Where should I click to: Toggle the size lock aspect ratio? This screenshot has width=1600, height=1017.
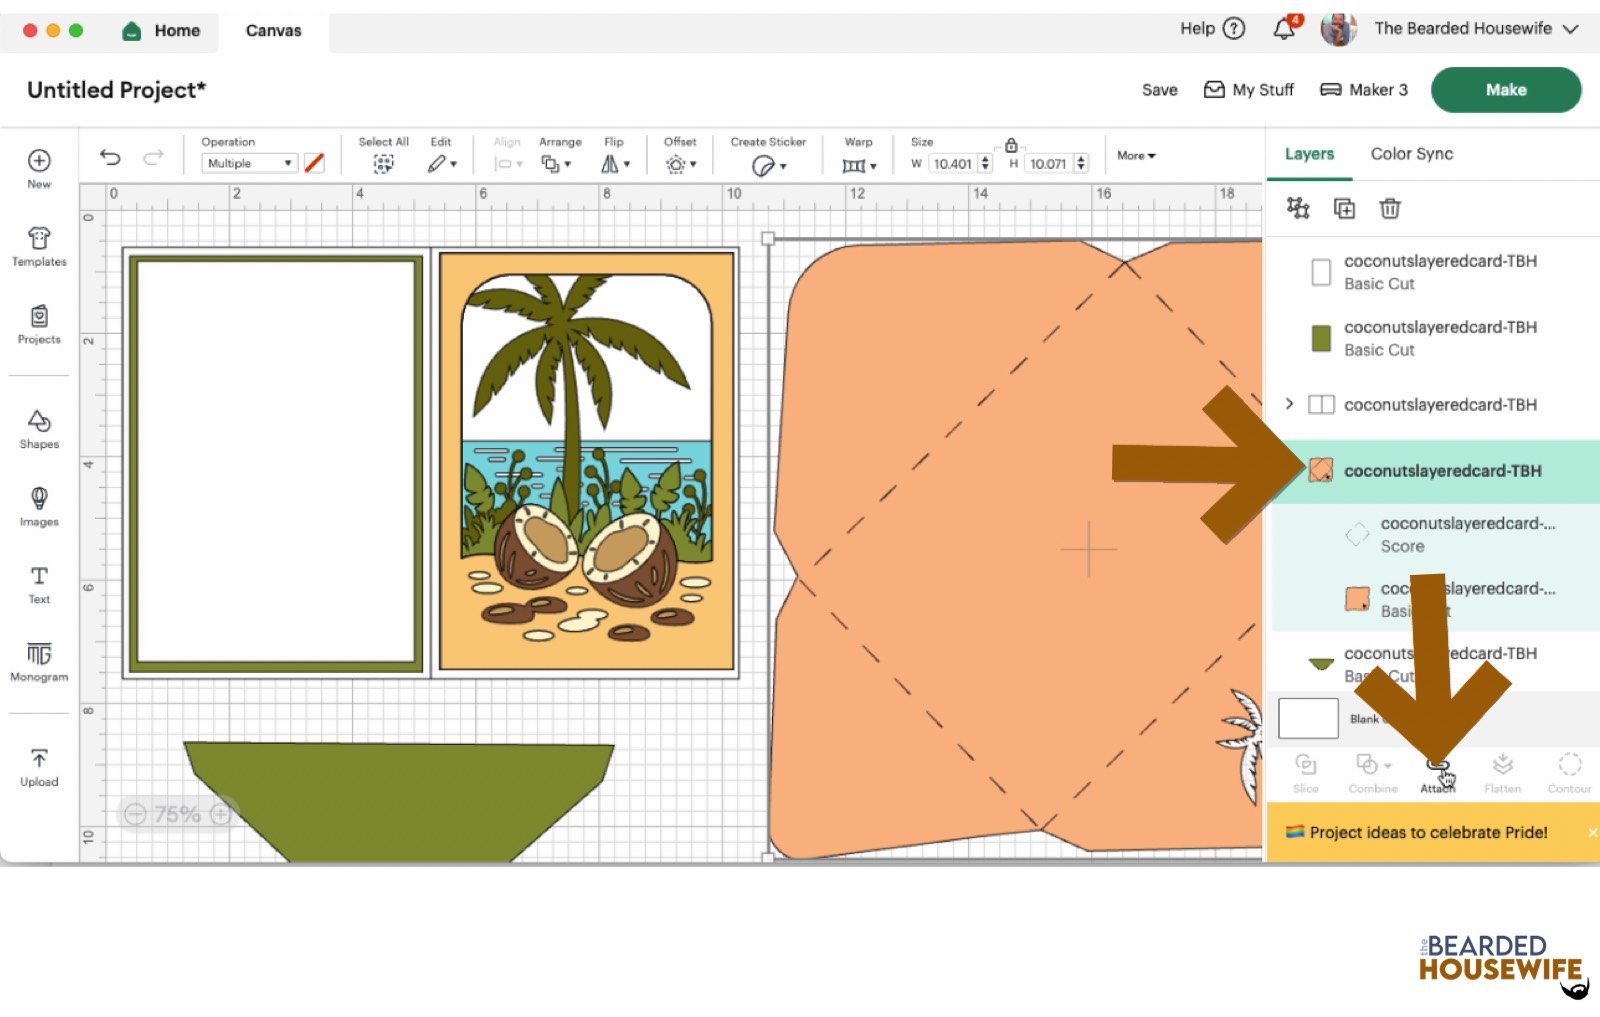(x=1011, y=147)
